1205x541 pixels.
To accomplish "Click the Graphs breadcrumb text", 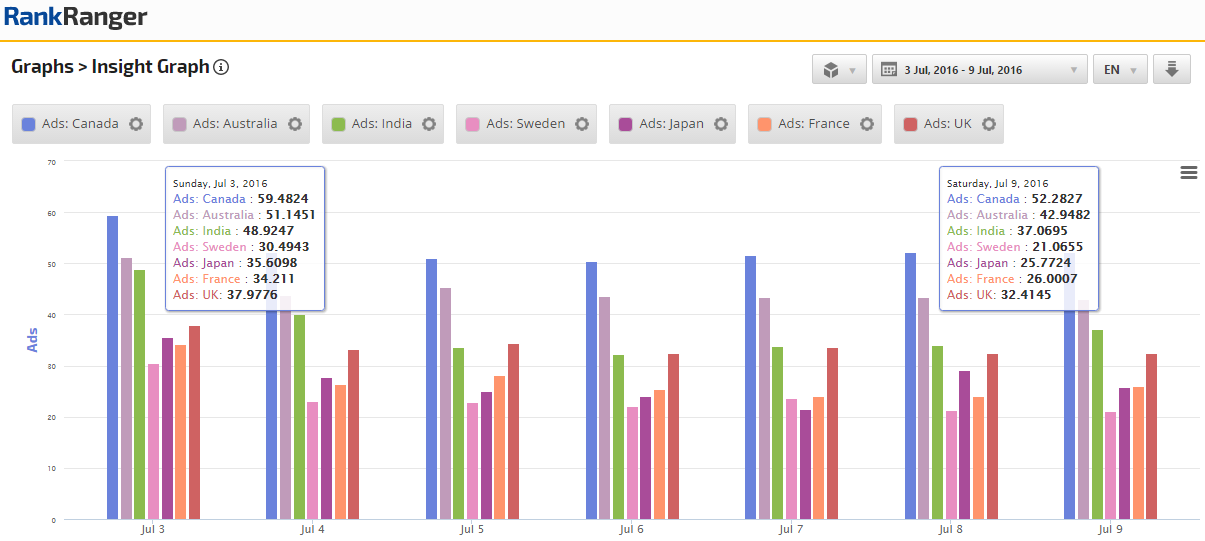I will pos(42,67).
